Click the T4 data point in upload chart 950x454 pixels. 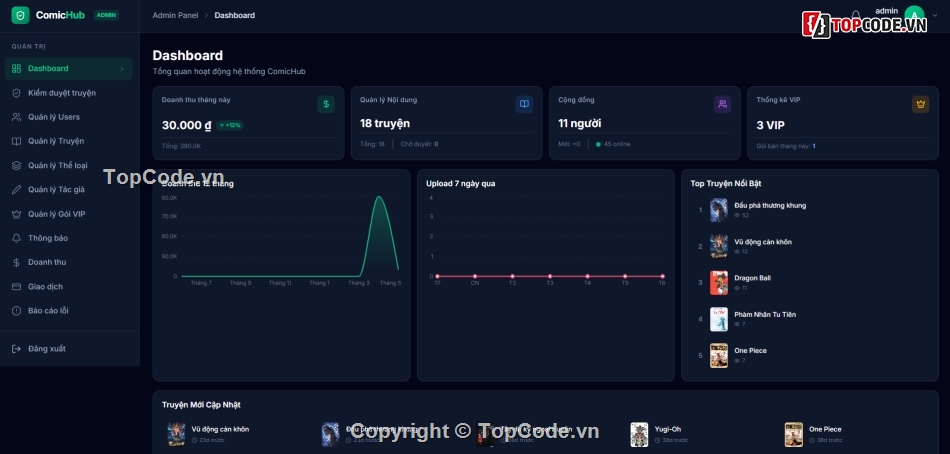pyautogui.click(x=587, y=276)
